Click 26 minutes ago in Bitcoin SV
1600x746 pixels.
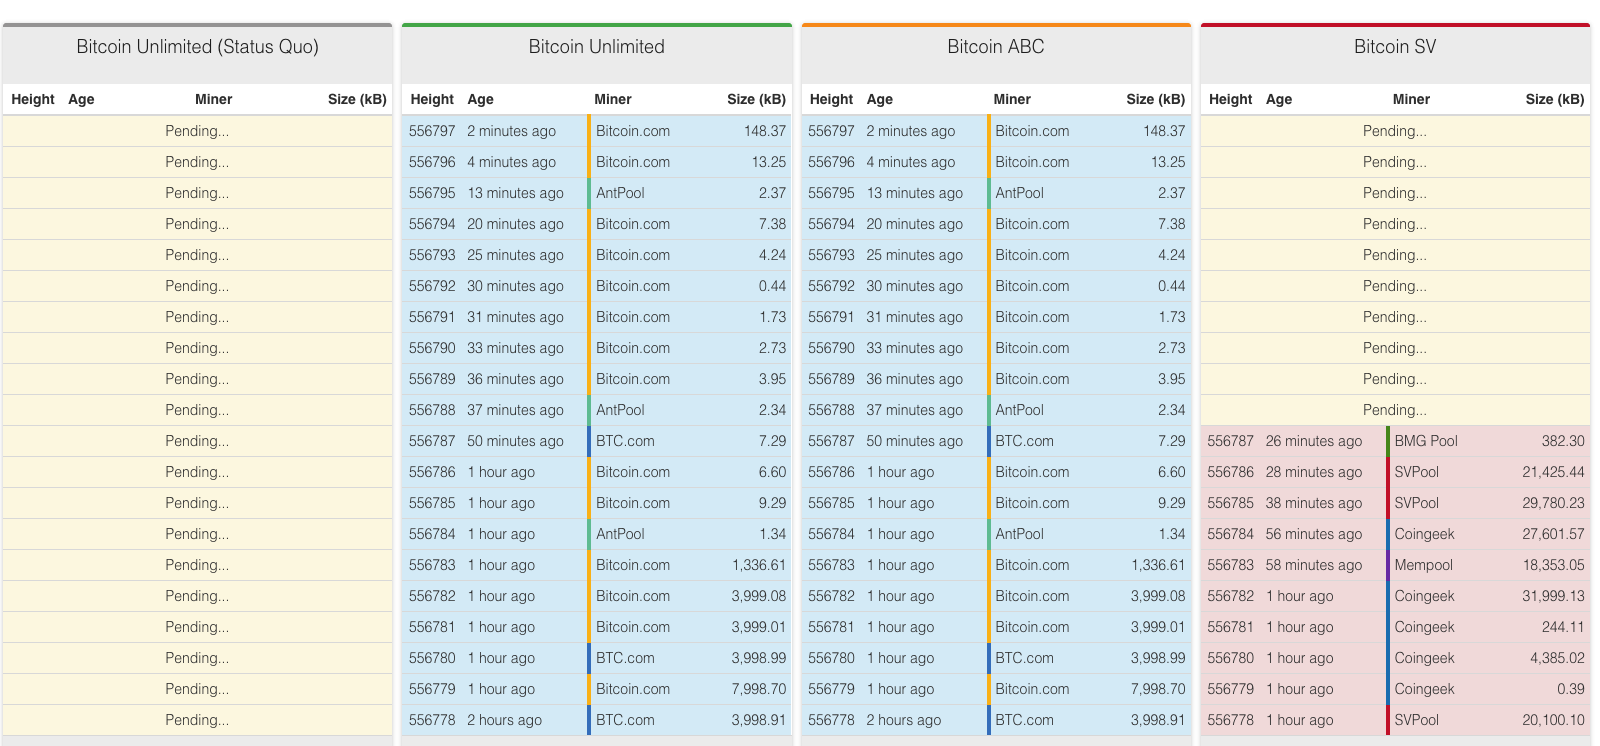click(x=1313, y=441)
